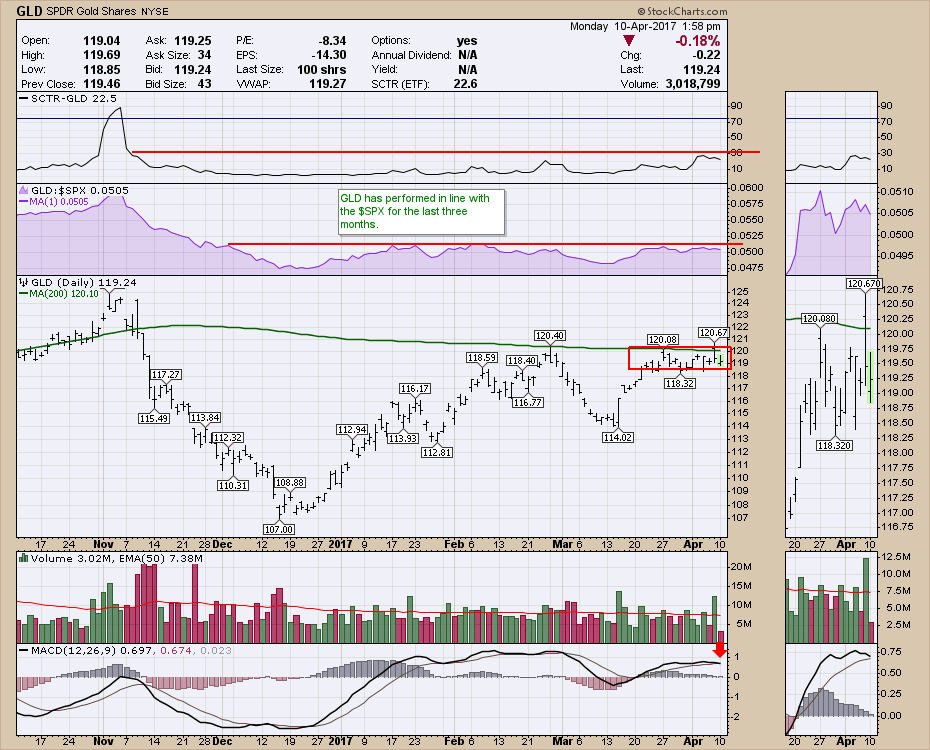
Task: Click the 117.27 price label
Action: [x=165, y=375]
